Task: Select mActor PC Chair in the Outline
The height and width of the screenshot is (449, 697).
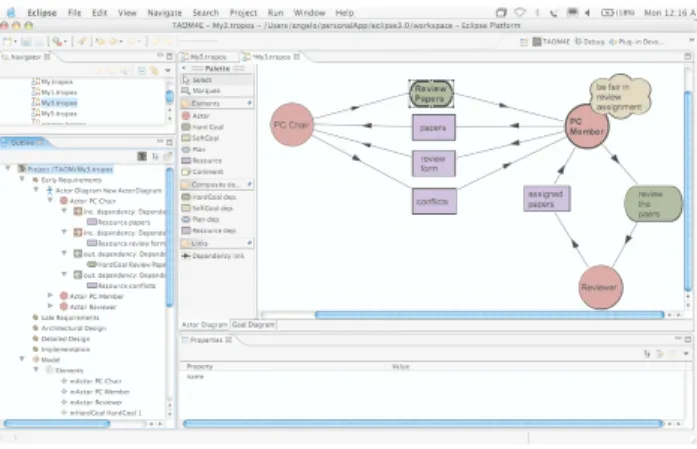Action: click(x=91, y=381)
